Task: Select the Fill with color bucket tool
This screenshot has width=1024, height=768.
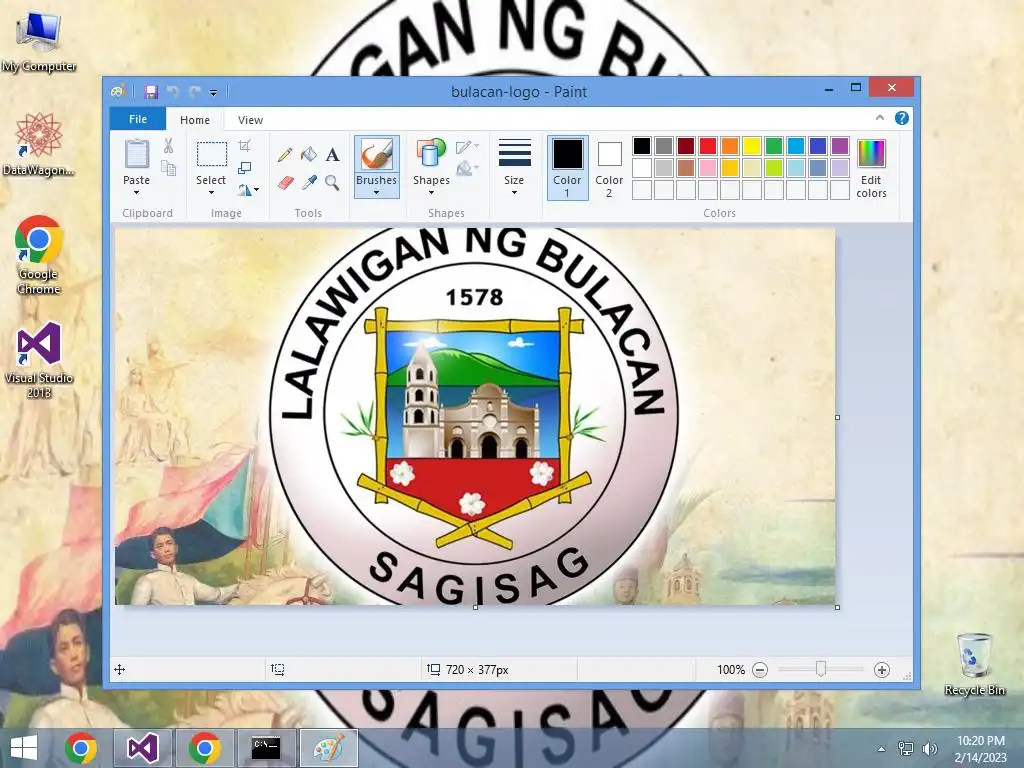Action: [x=309, y=155]
